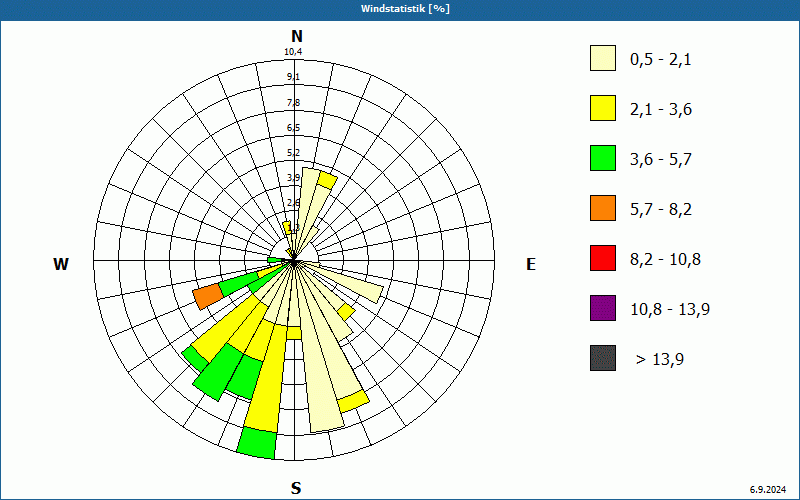Click the orange 5,7 - 8,2 legend swatch
Image resolution: width=800 pixels, height=500 pixels.
[603, 208]
